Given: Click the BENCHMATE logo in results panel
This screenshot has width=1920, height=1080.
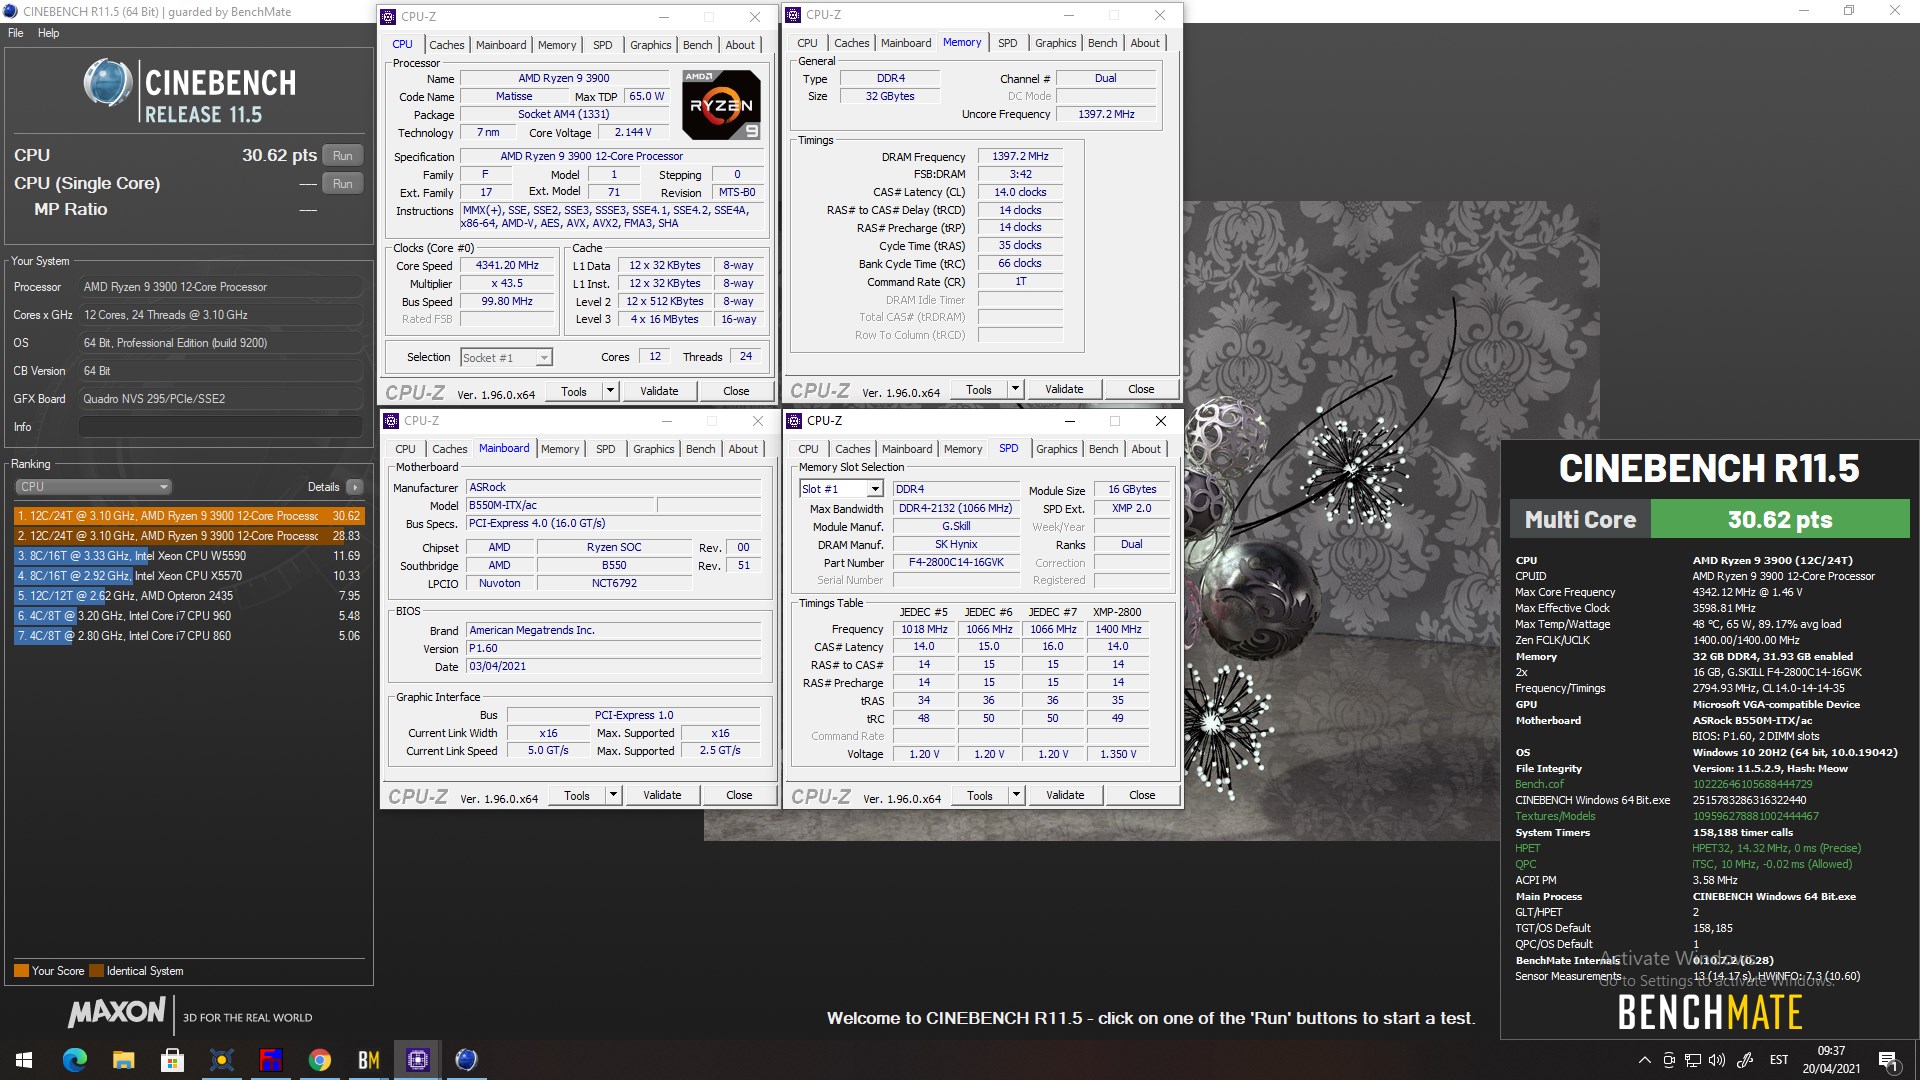Looking at the screenshot, I should point(1709,1013).
